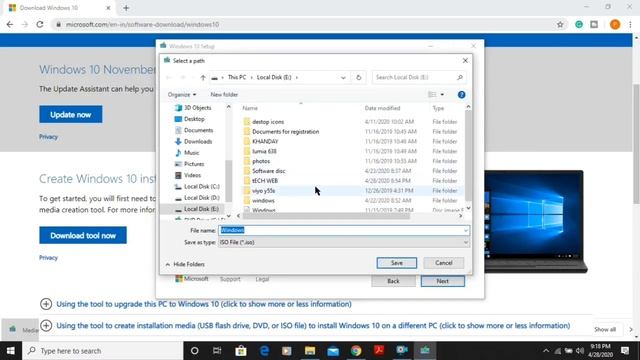Select the 'destop icons' folder
This screenshot has width=640, height=360.
[268, 122]
